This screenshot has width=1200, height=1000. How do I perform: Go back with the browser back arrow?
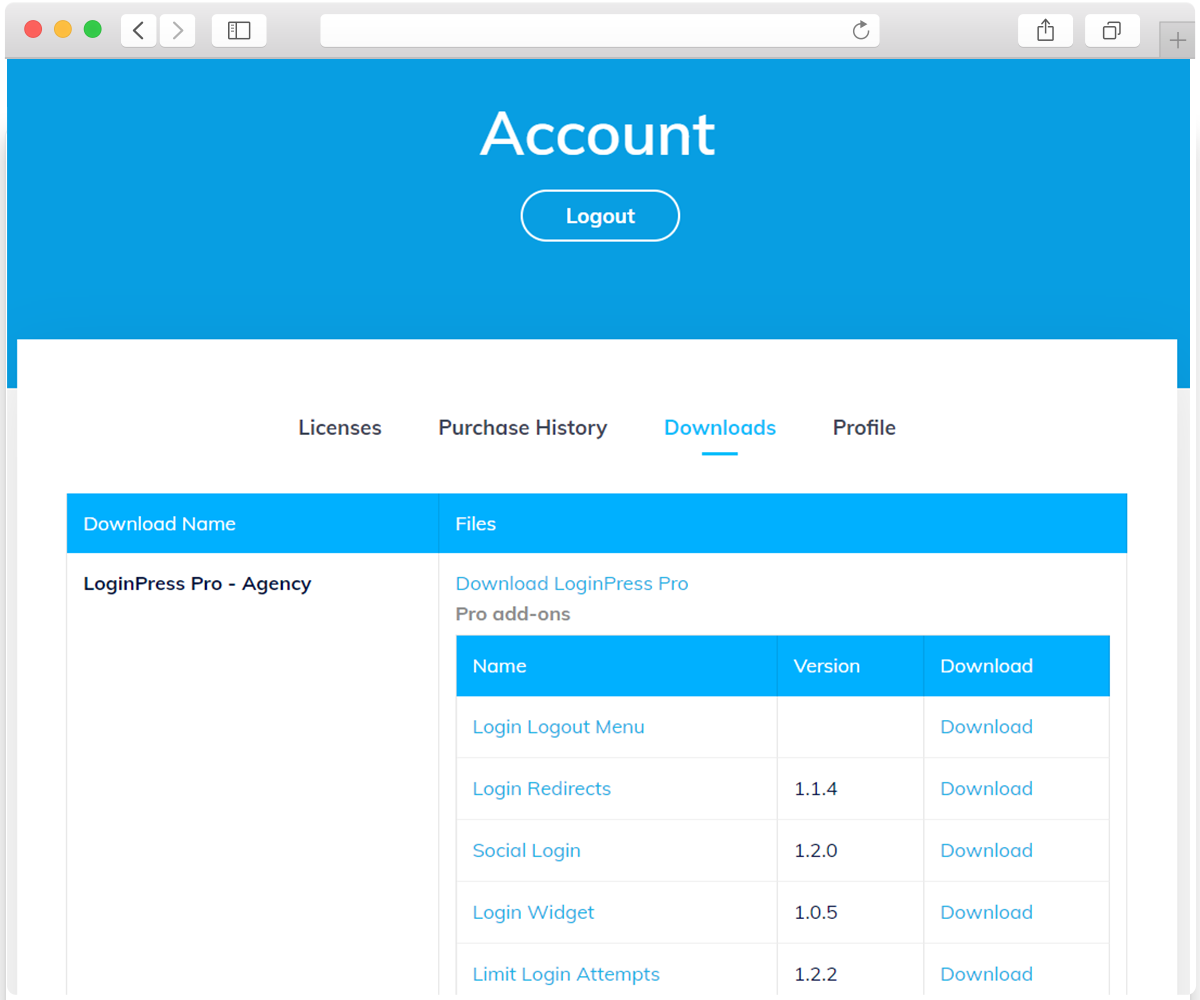[x=138, y=30]
